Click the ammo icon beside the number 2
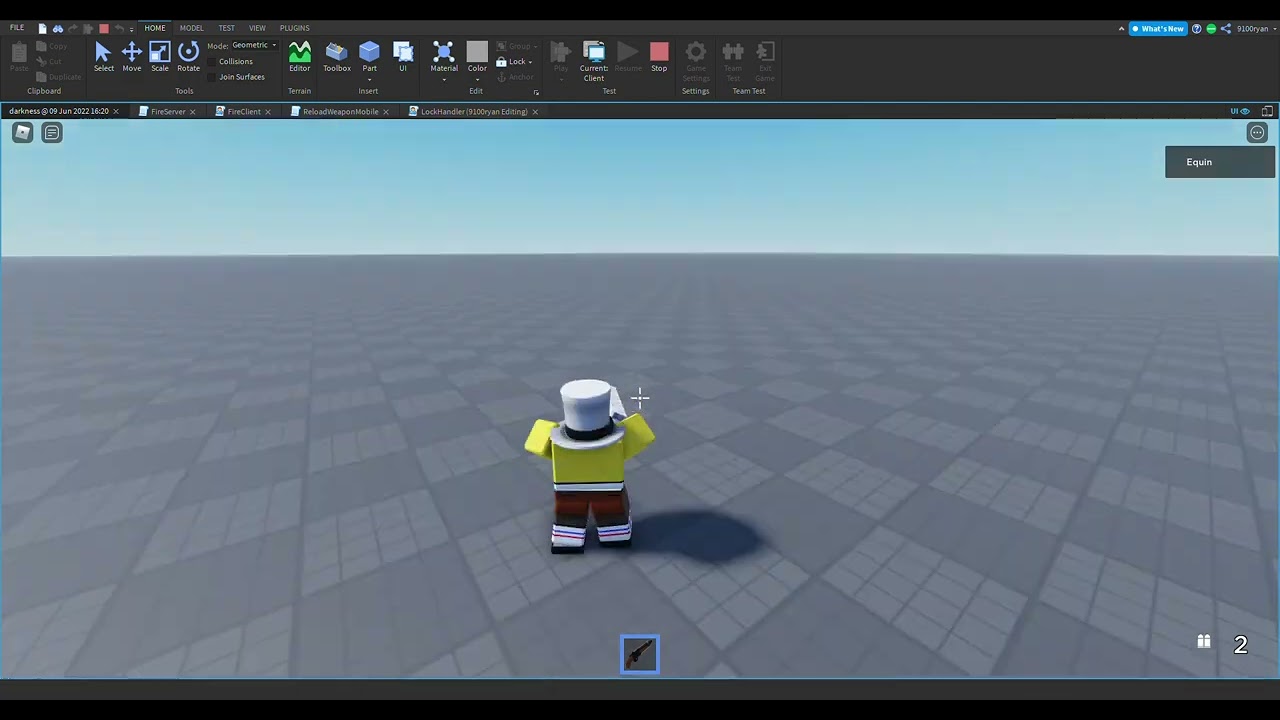1280x720 pixels. pos(1204,642)
